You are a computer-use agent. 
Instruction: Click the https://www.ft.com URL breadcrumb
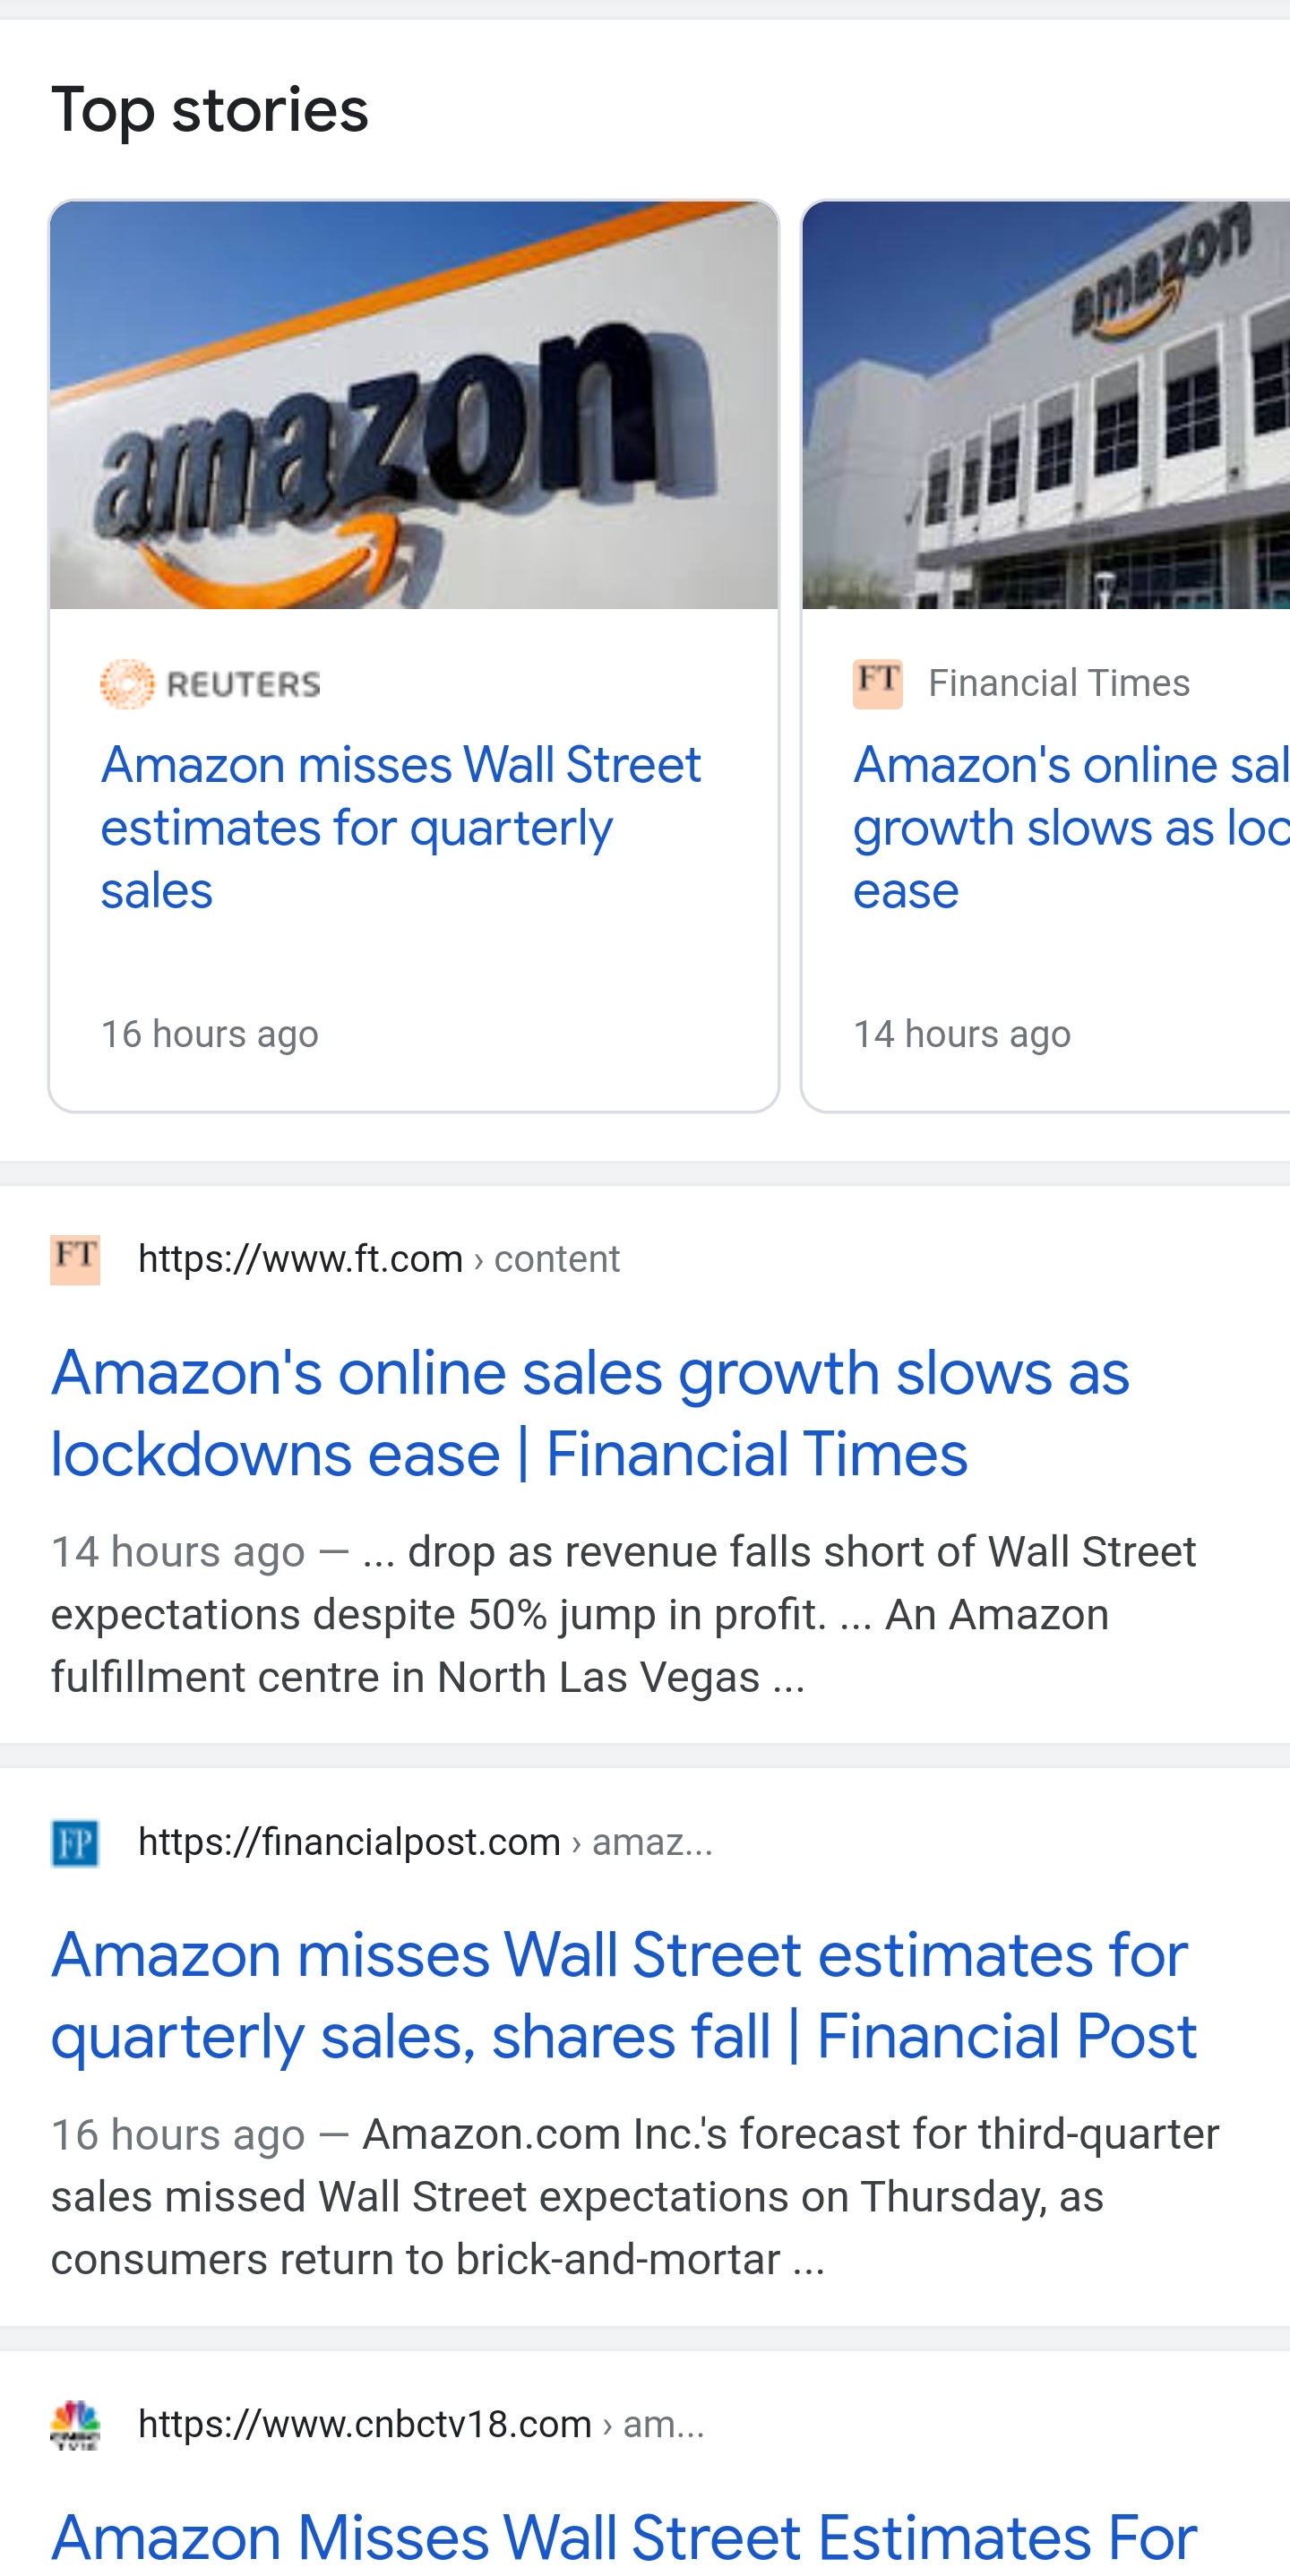pos(378,1259)
